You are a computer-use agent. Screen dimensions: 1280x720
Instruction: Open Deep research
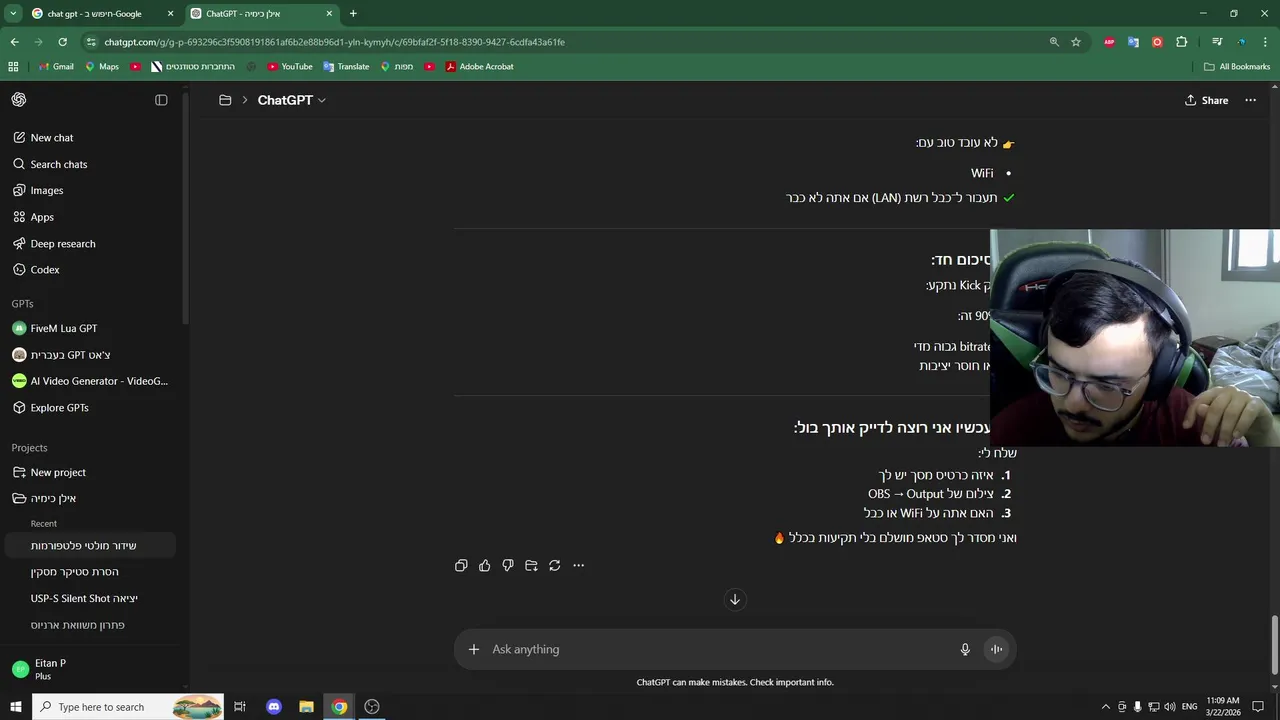[x=90, y=244]
